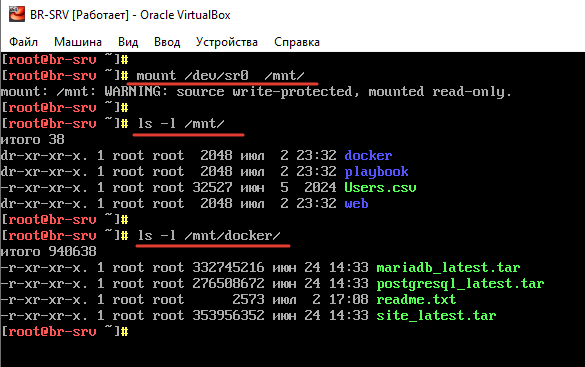
Task: Click the read-only mount warning message
Action: (x=256, y=92)
